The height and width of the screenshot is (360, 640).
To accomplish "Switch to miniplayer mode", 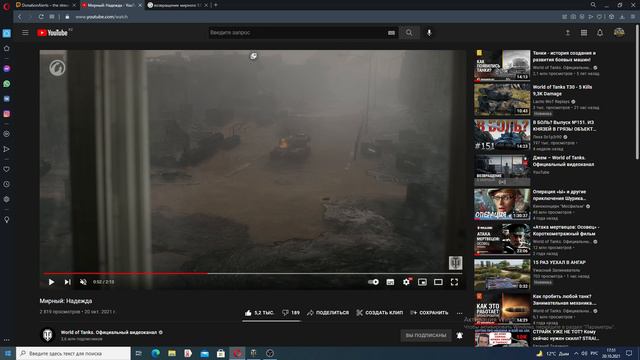I will click(422, 282).
